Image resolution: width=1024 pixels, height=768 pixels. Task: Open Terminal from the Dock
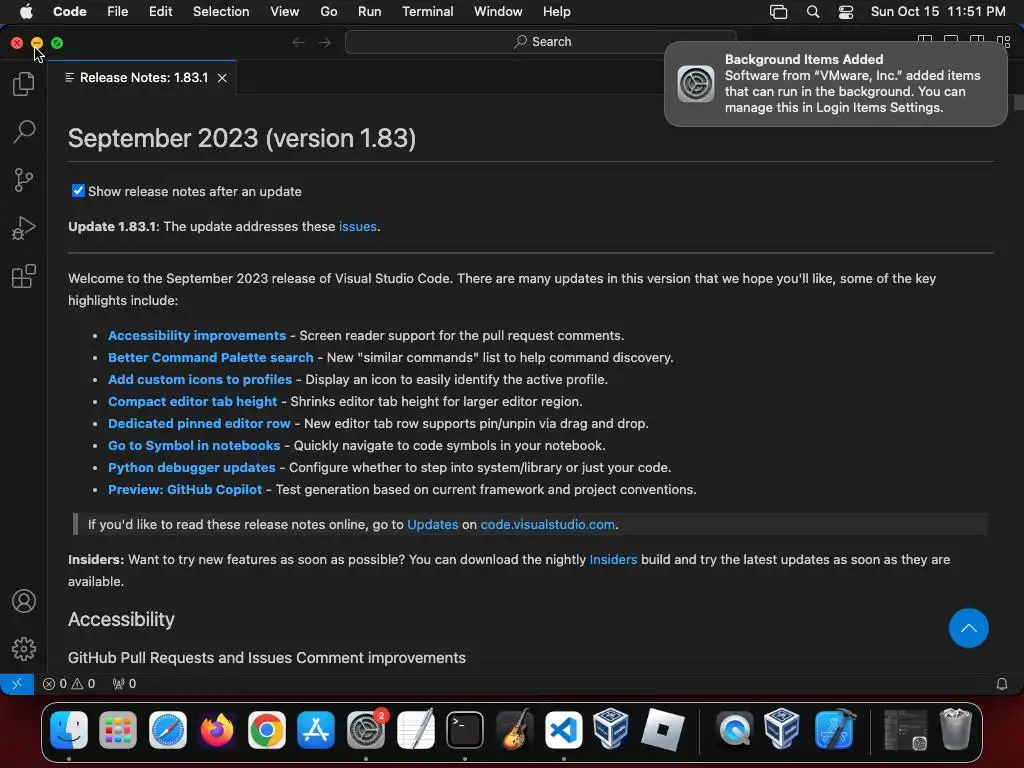pyautogui.click(x=465, y=729)
